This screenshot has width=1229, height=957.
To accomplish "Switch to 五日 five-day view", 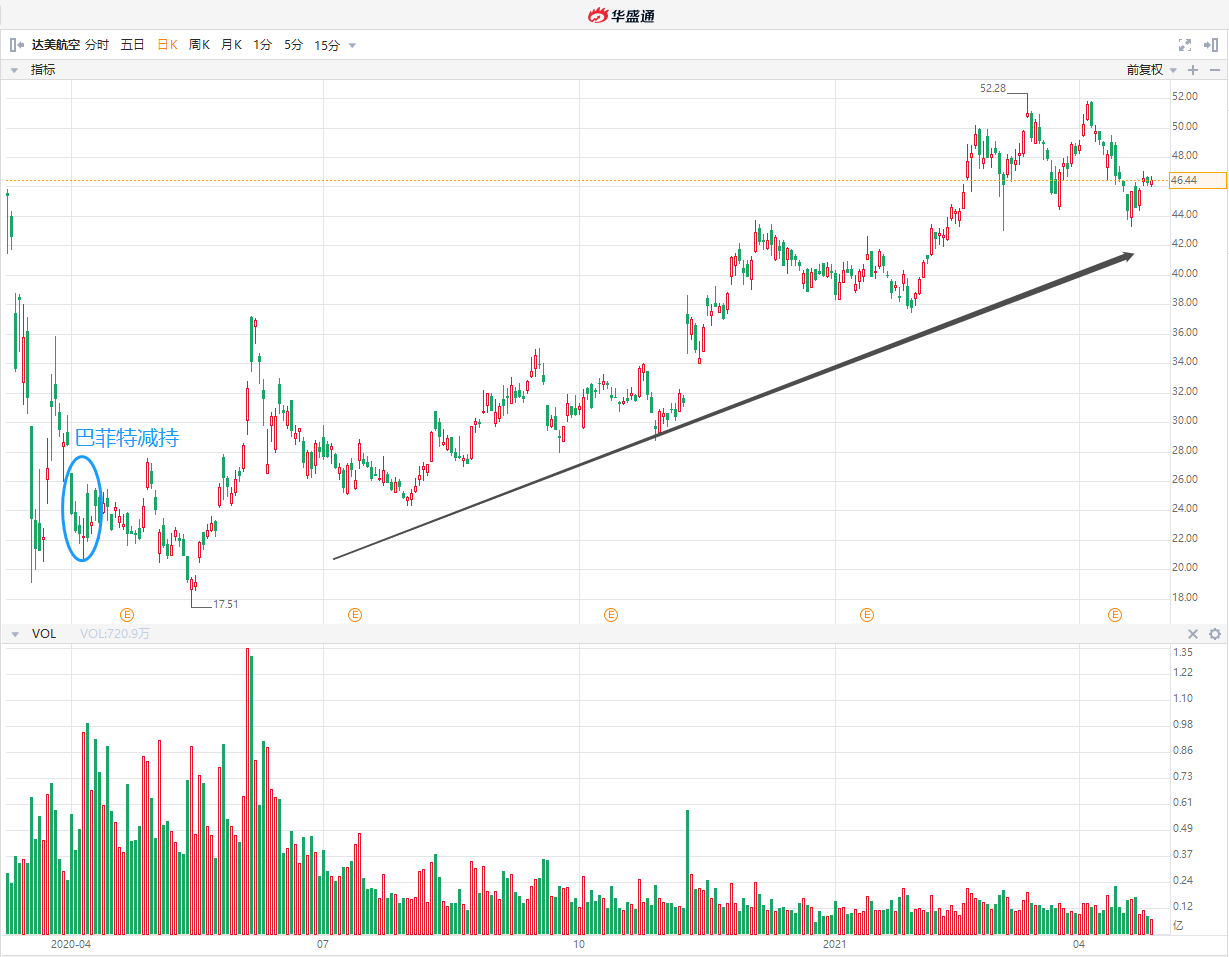I will coord(132,45).
